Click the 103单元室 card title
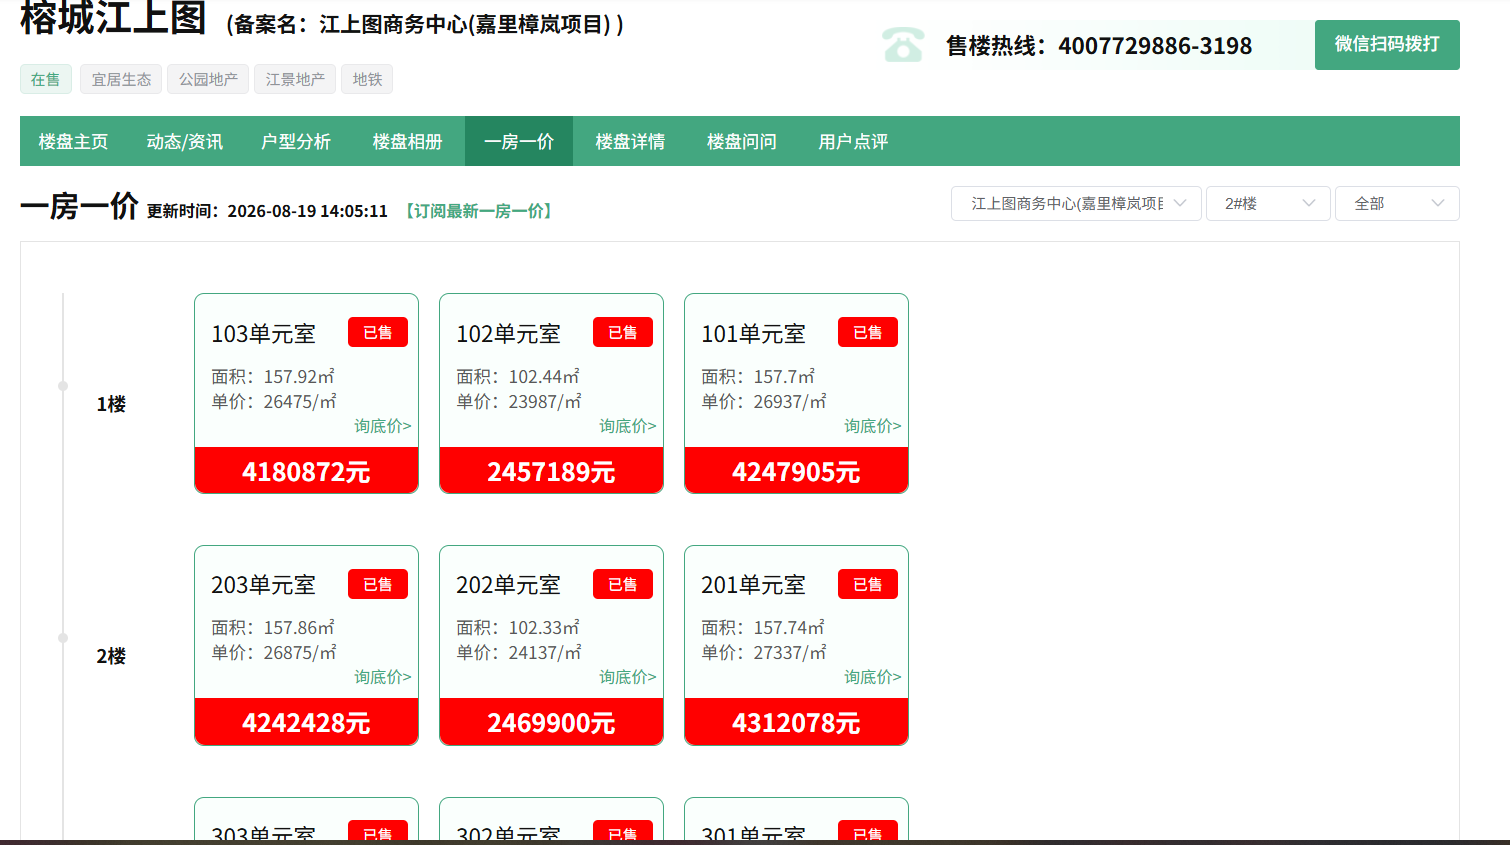The height and width of the screenshot is (845, 1510). point(263,334)
